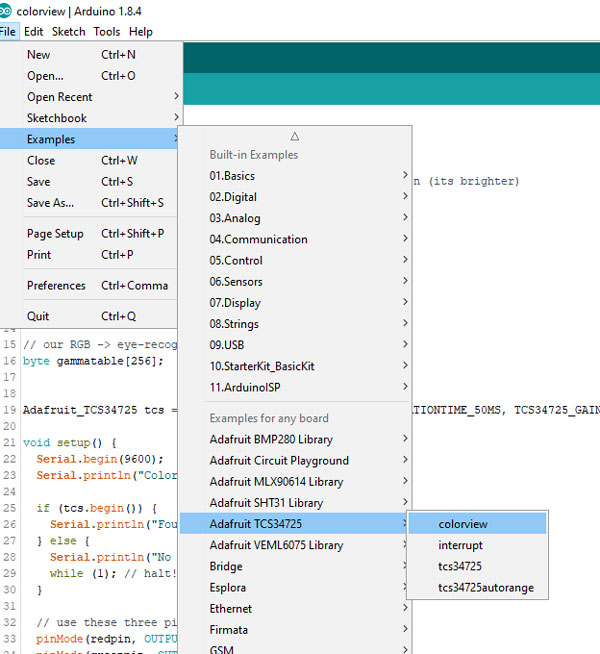Viewport: 600px width, 654px height.
Task: Expand 06.Sensors built-in examples
Action: (236, 282)
